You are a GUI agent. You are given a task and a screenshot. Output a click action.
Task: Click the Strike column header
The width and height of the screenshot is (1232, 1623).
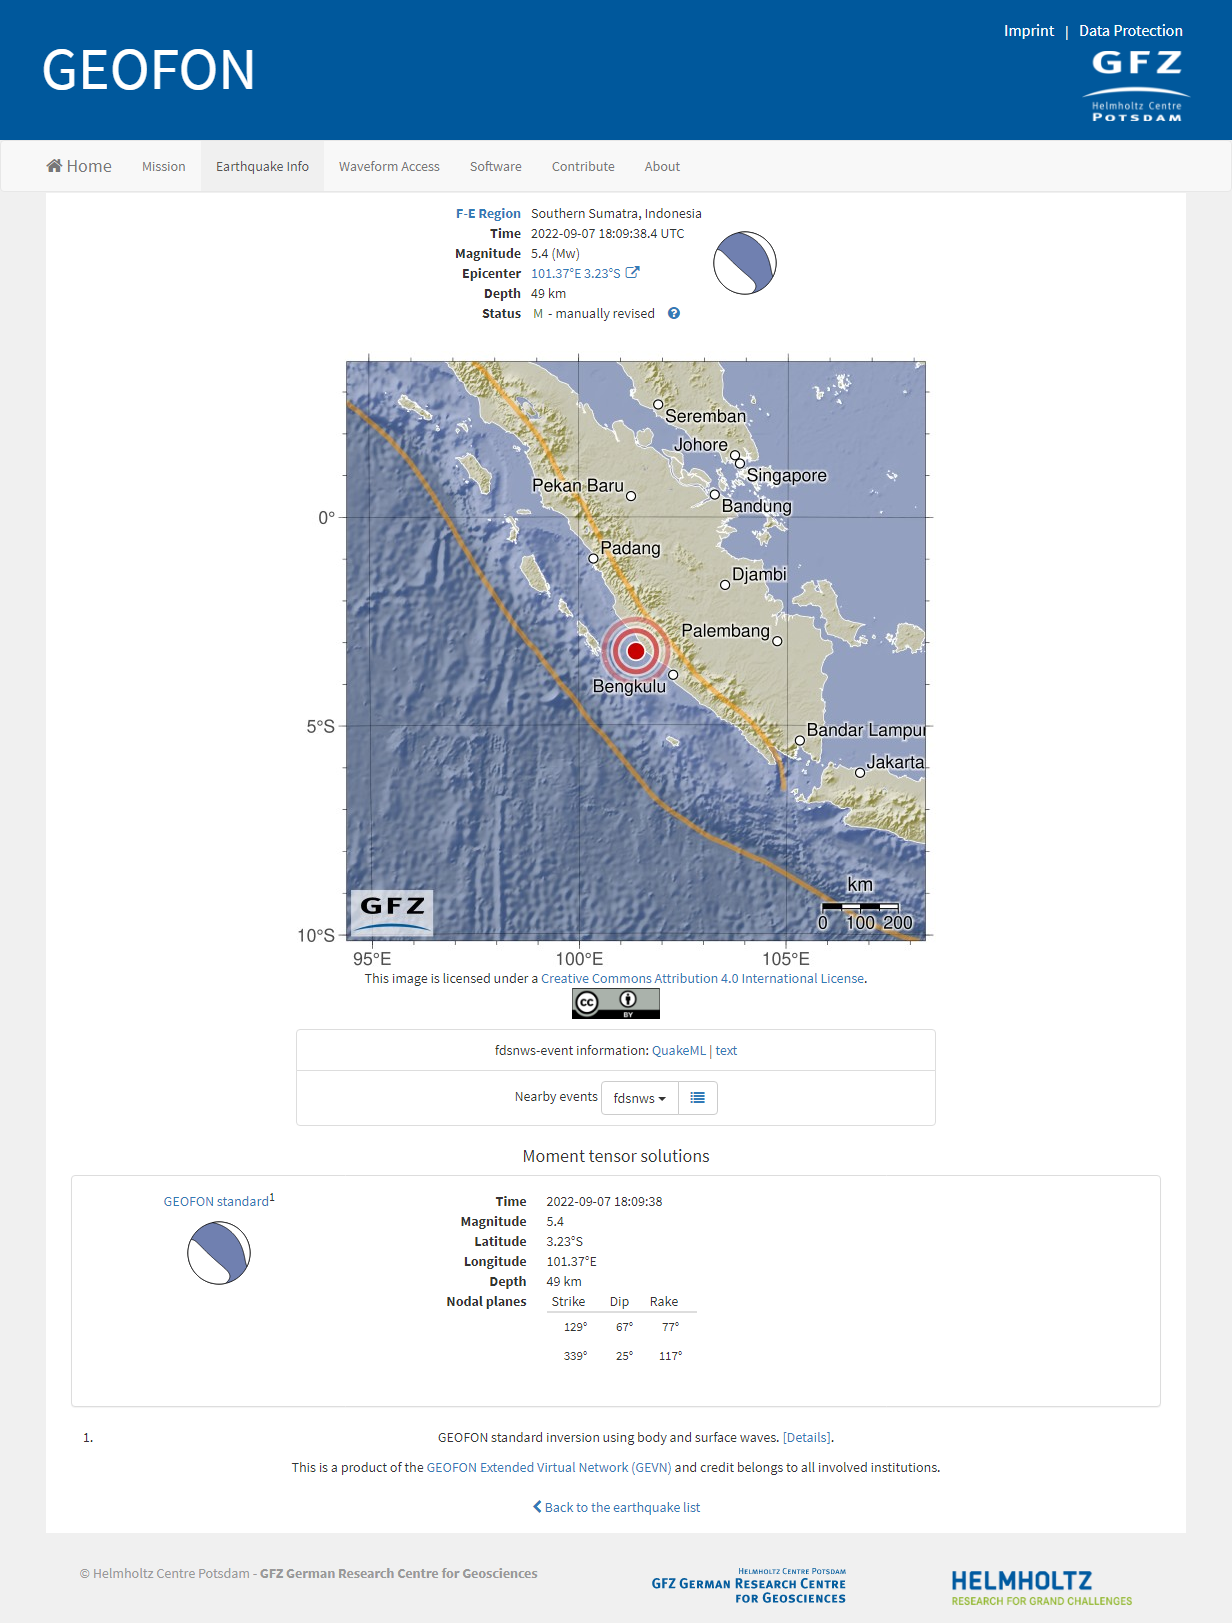click(568, 1301)
